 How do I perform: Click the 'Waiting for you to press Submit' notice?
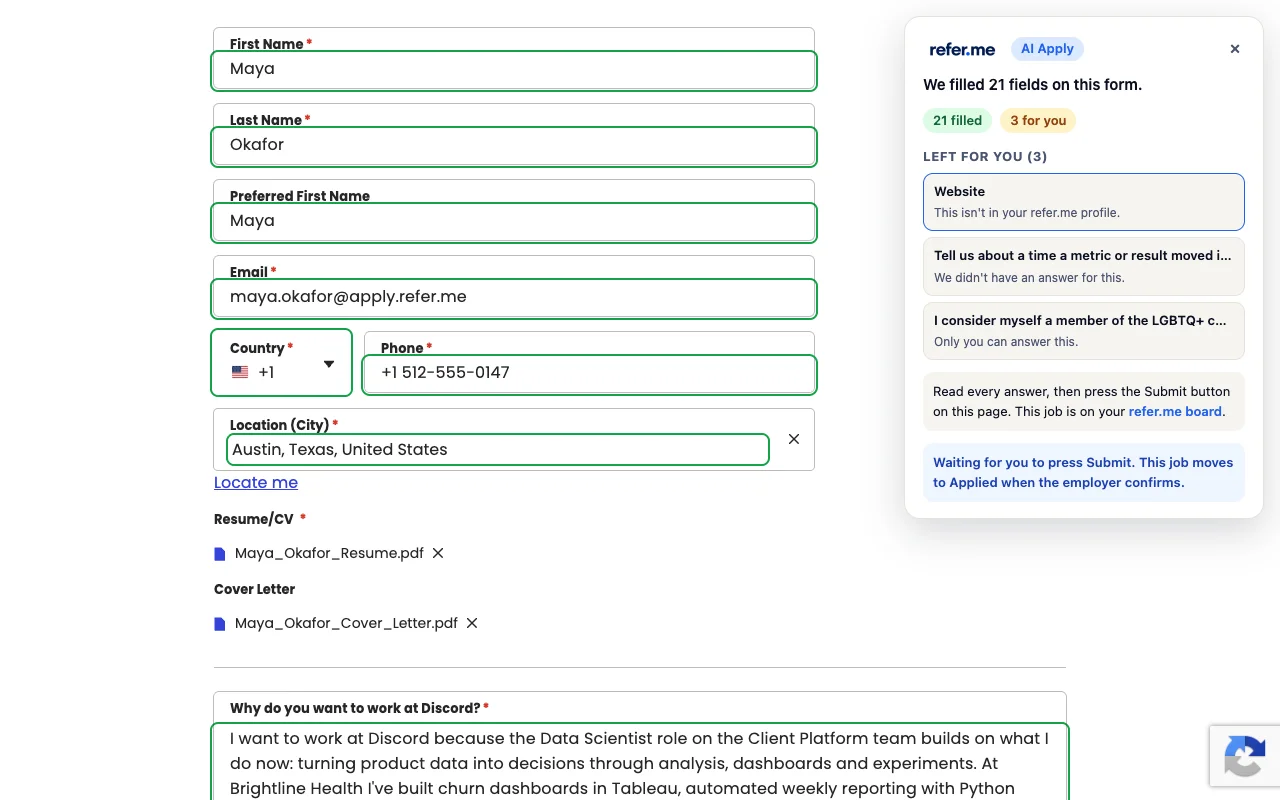tap(1084, 472)
